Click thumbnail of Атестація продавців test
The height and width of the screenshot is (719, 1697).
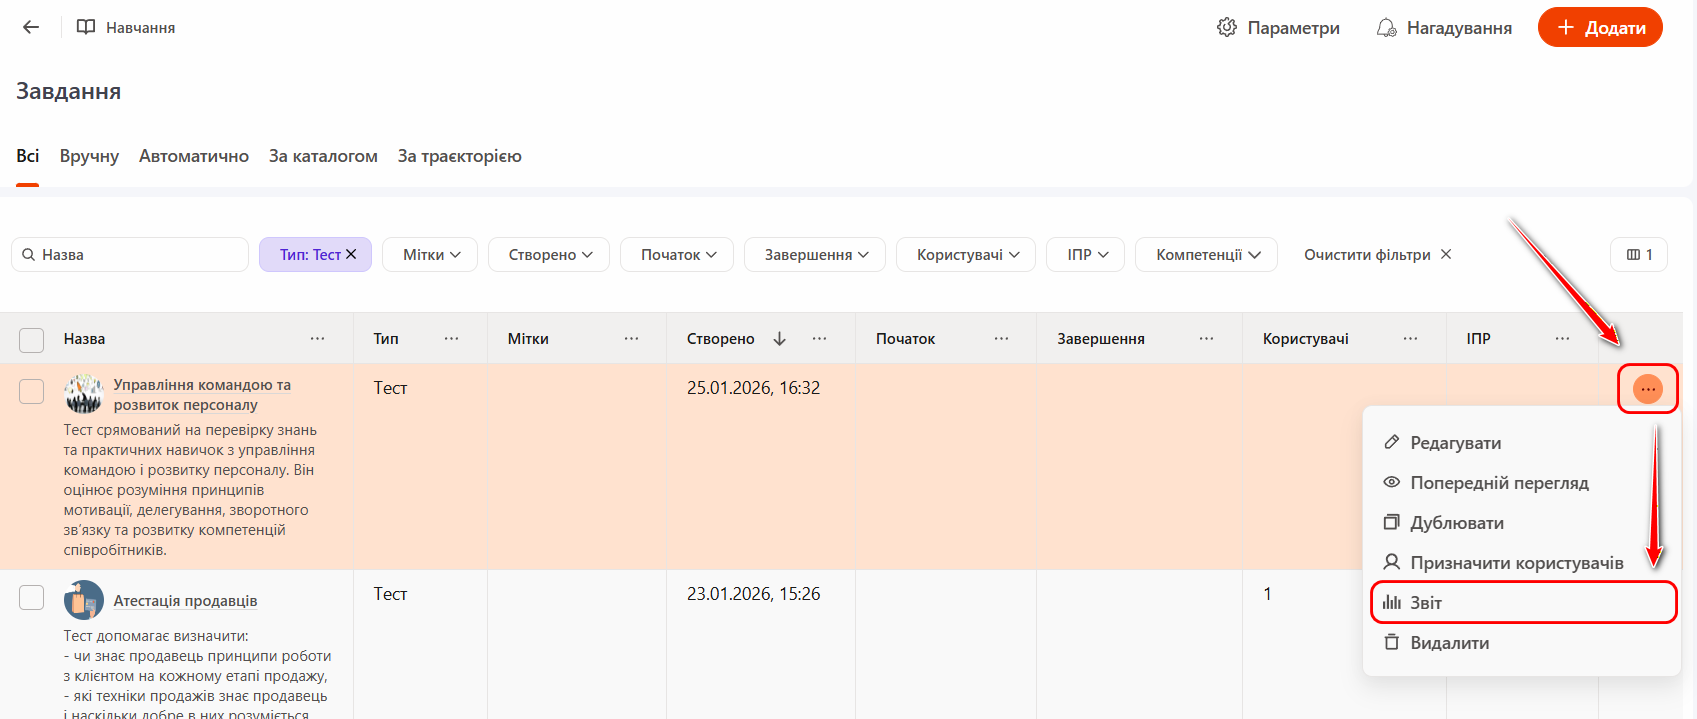pos(84,600)
